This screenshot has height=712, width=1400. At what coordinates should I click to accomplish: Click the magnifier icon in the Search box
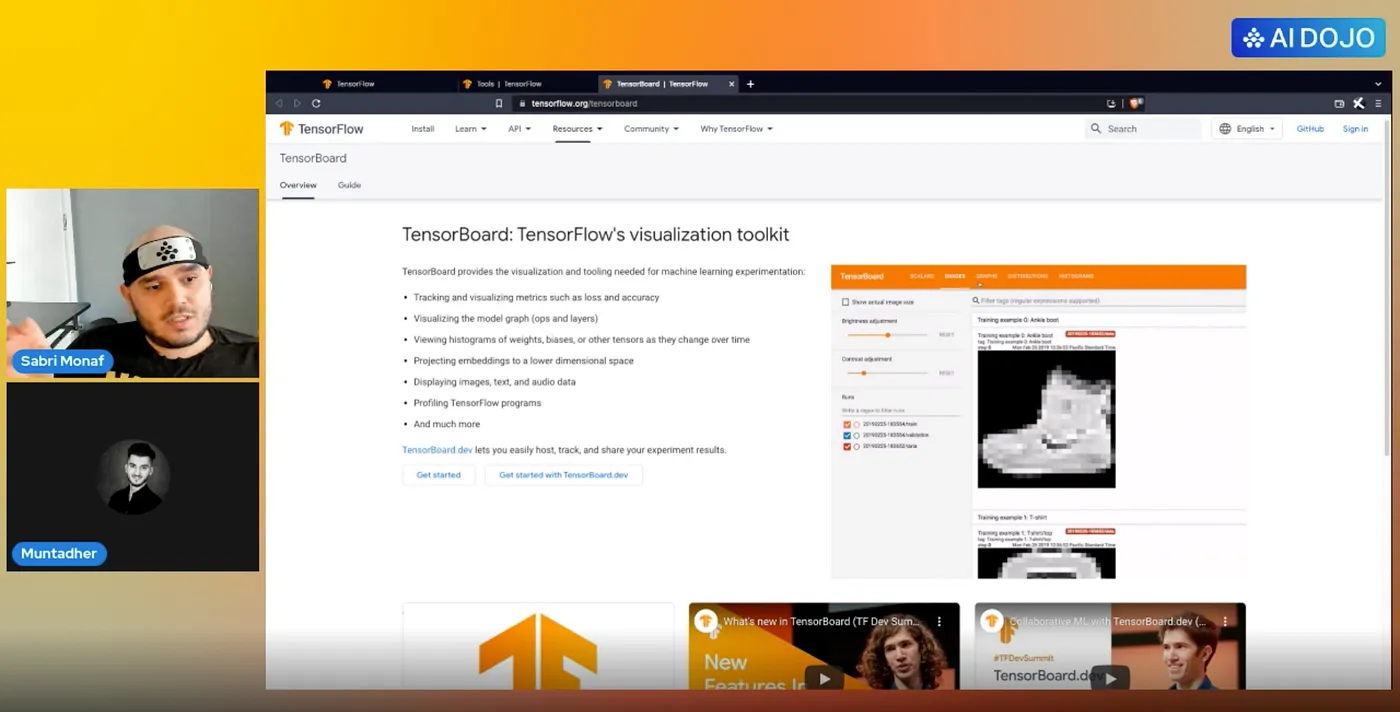point(1096,129)
